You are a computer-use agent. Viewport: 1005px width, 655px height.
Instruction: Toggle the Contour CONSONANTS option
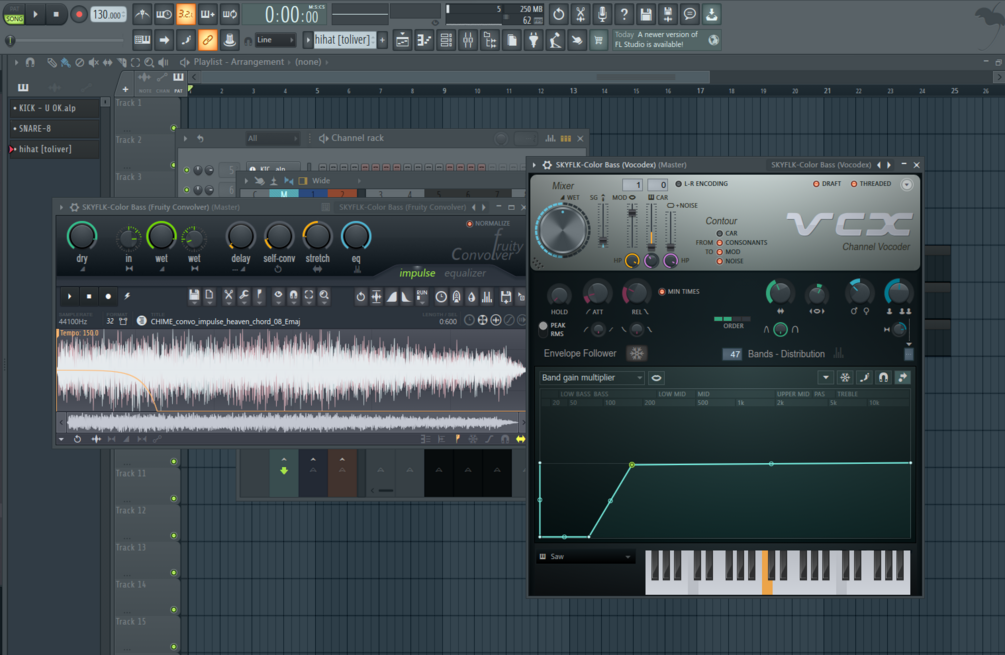[742, 242]
